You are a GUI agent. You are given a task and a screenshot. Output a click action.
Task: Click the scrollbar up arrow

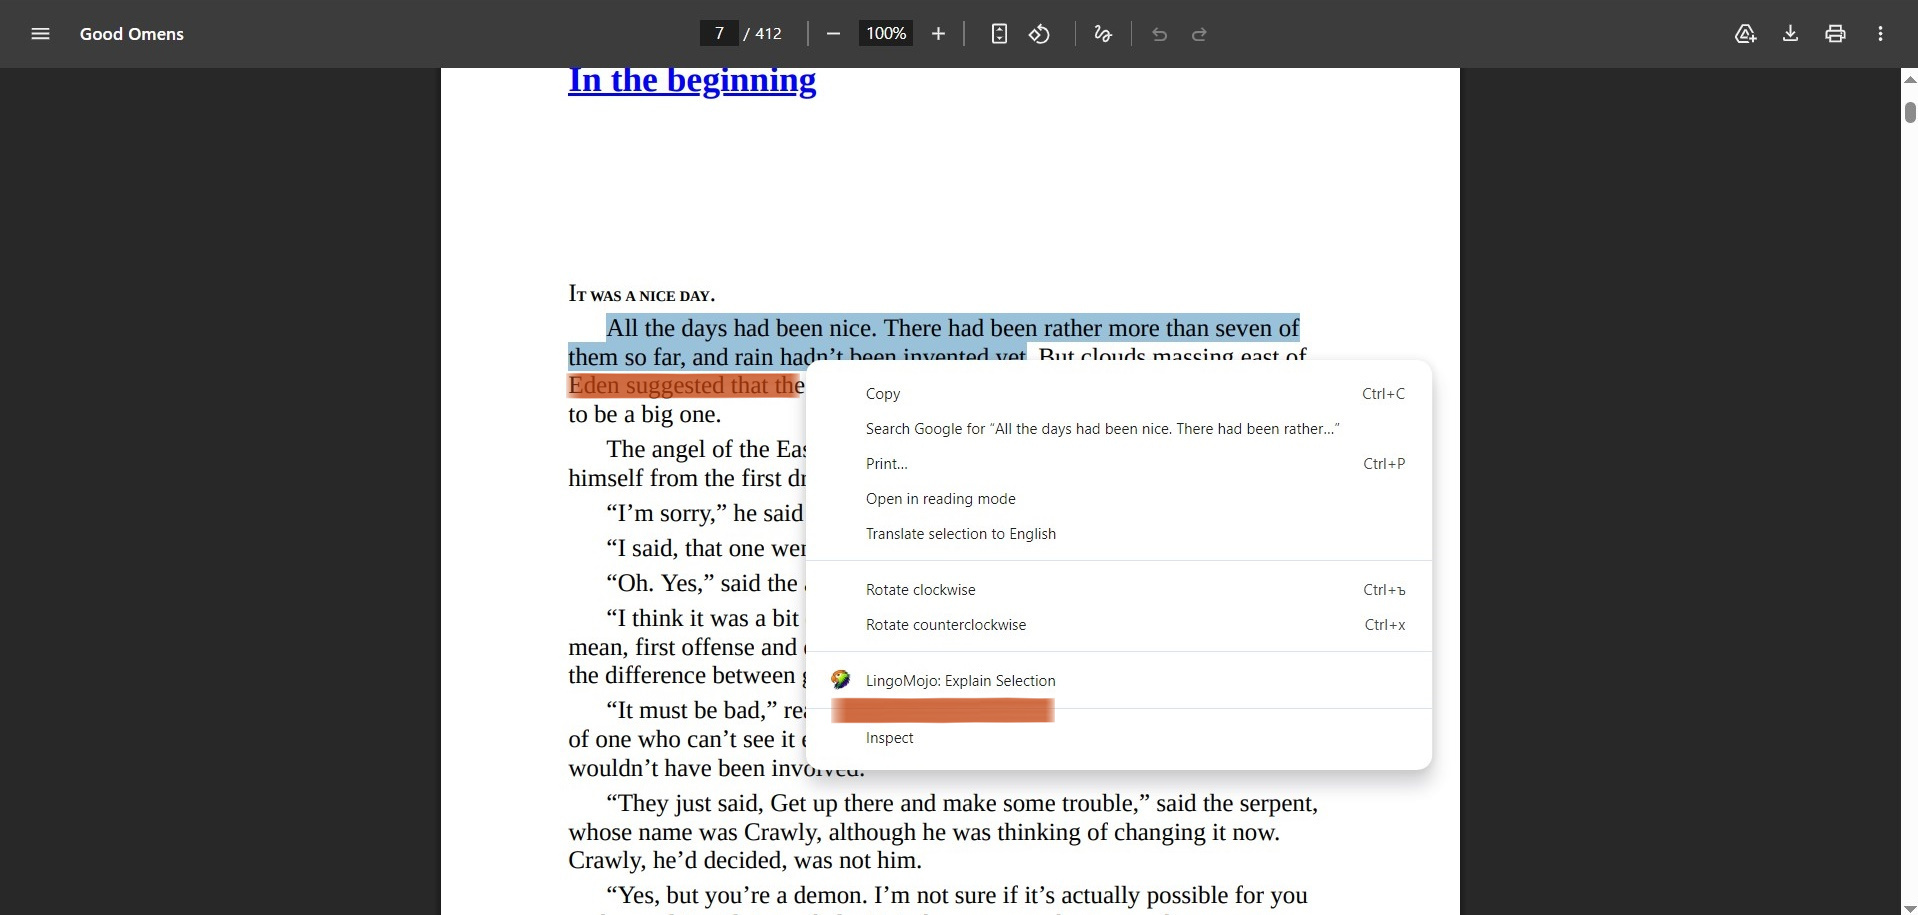(1910, 78)
